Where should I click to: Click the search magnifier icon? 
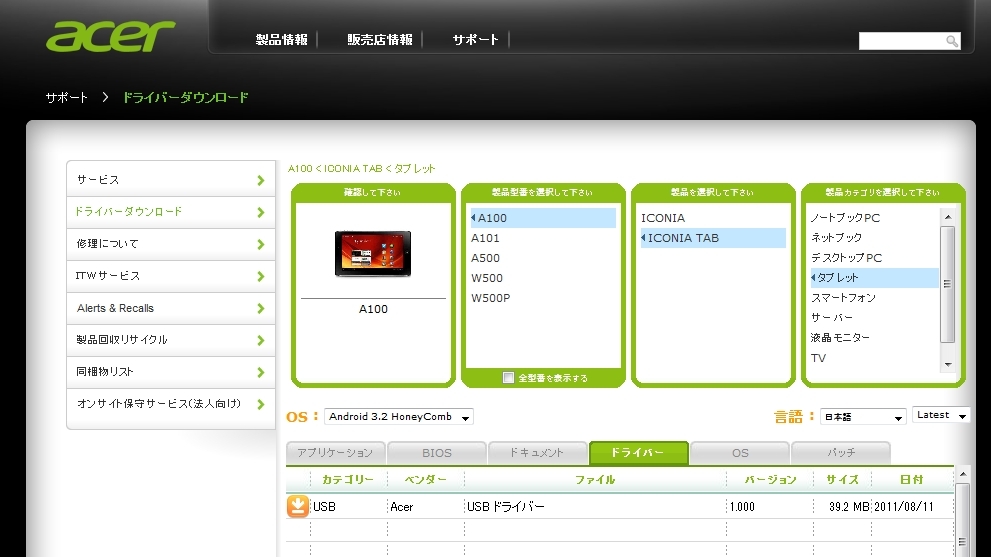[952, 41]
